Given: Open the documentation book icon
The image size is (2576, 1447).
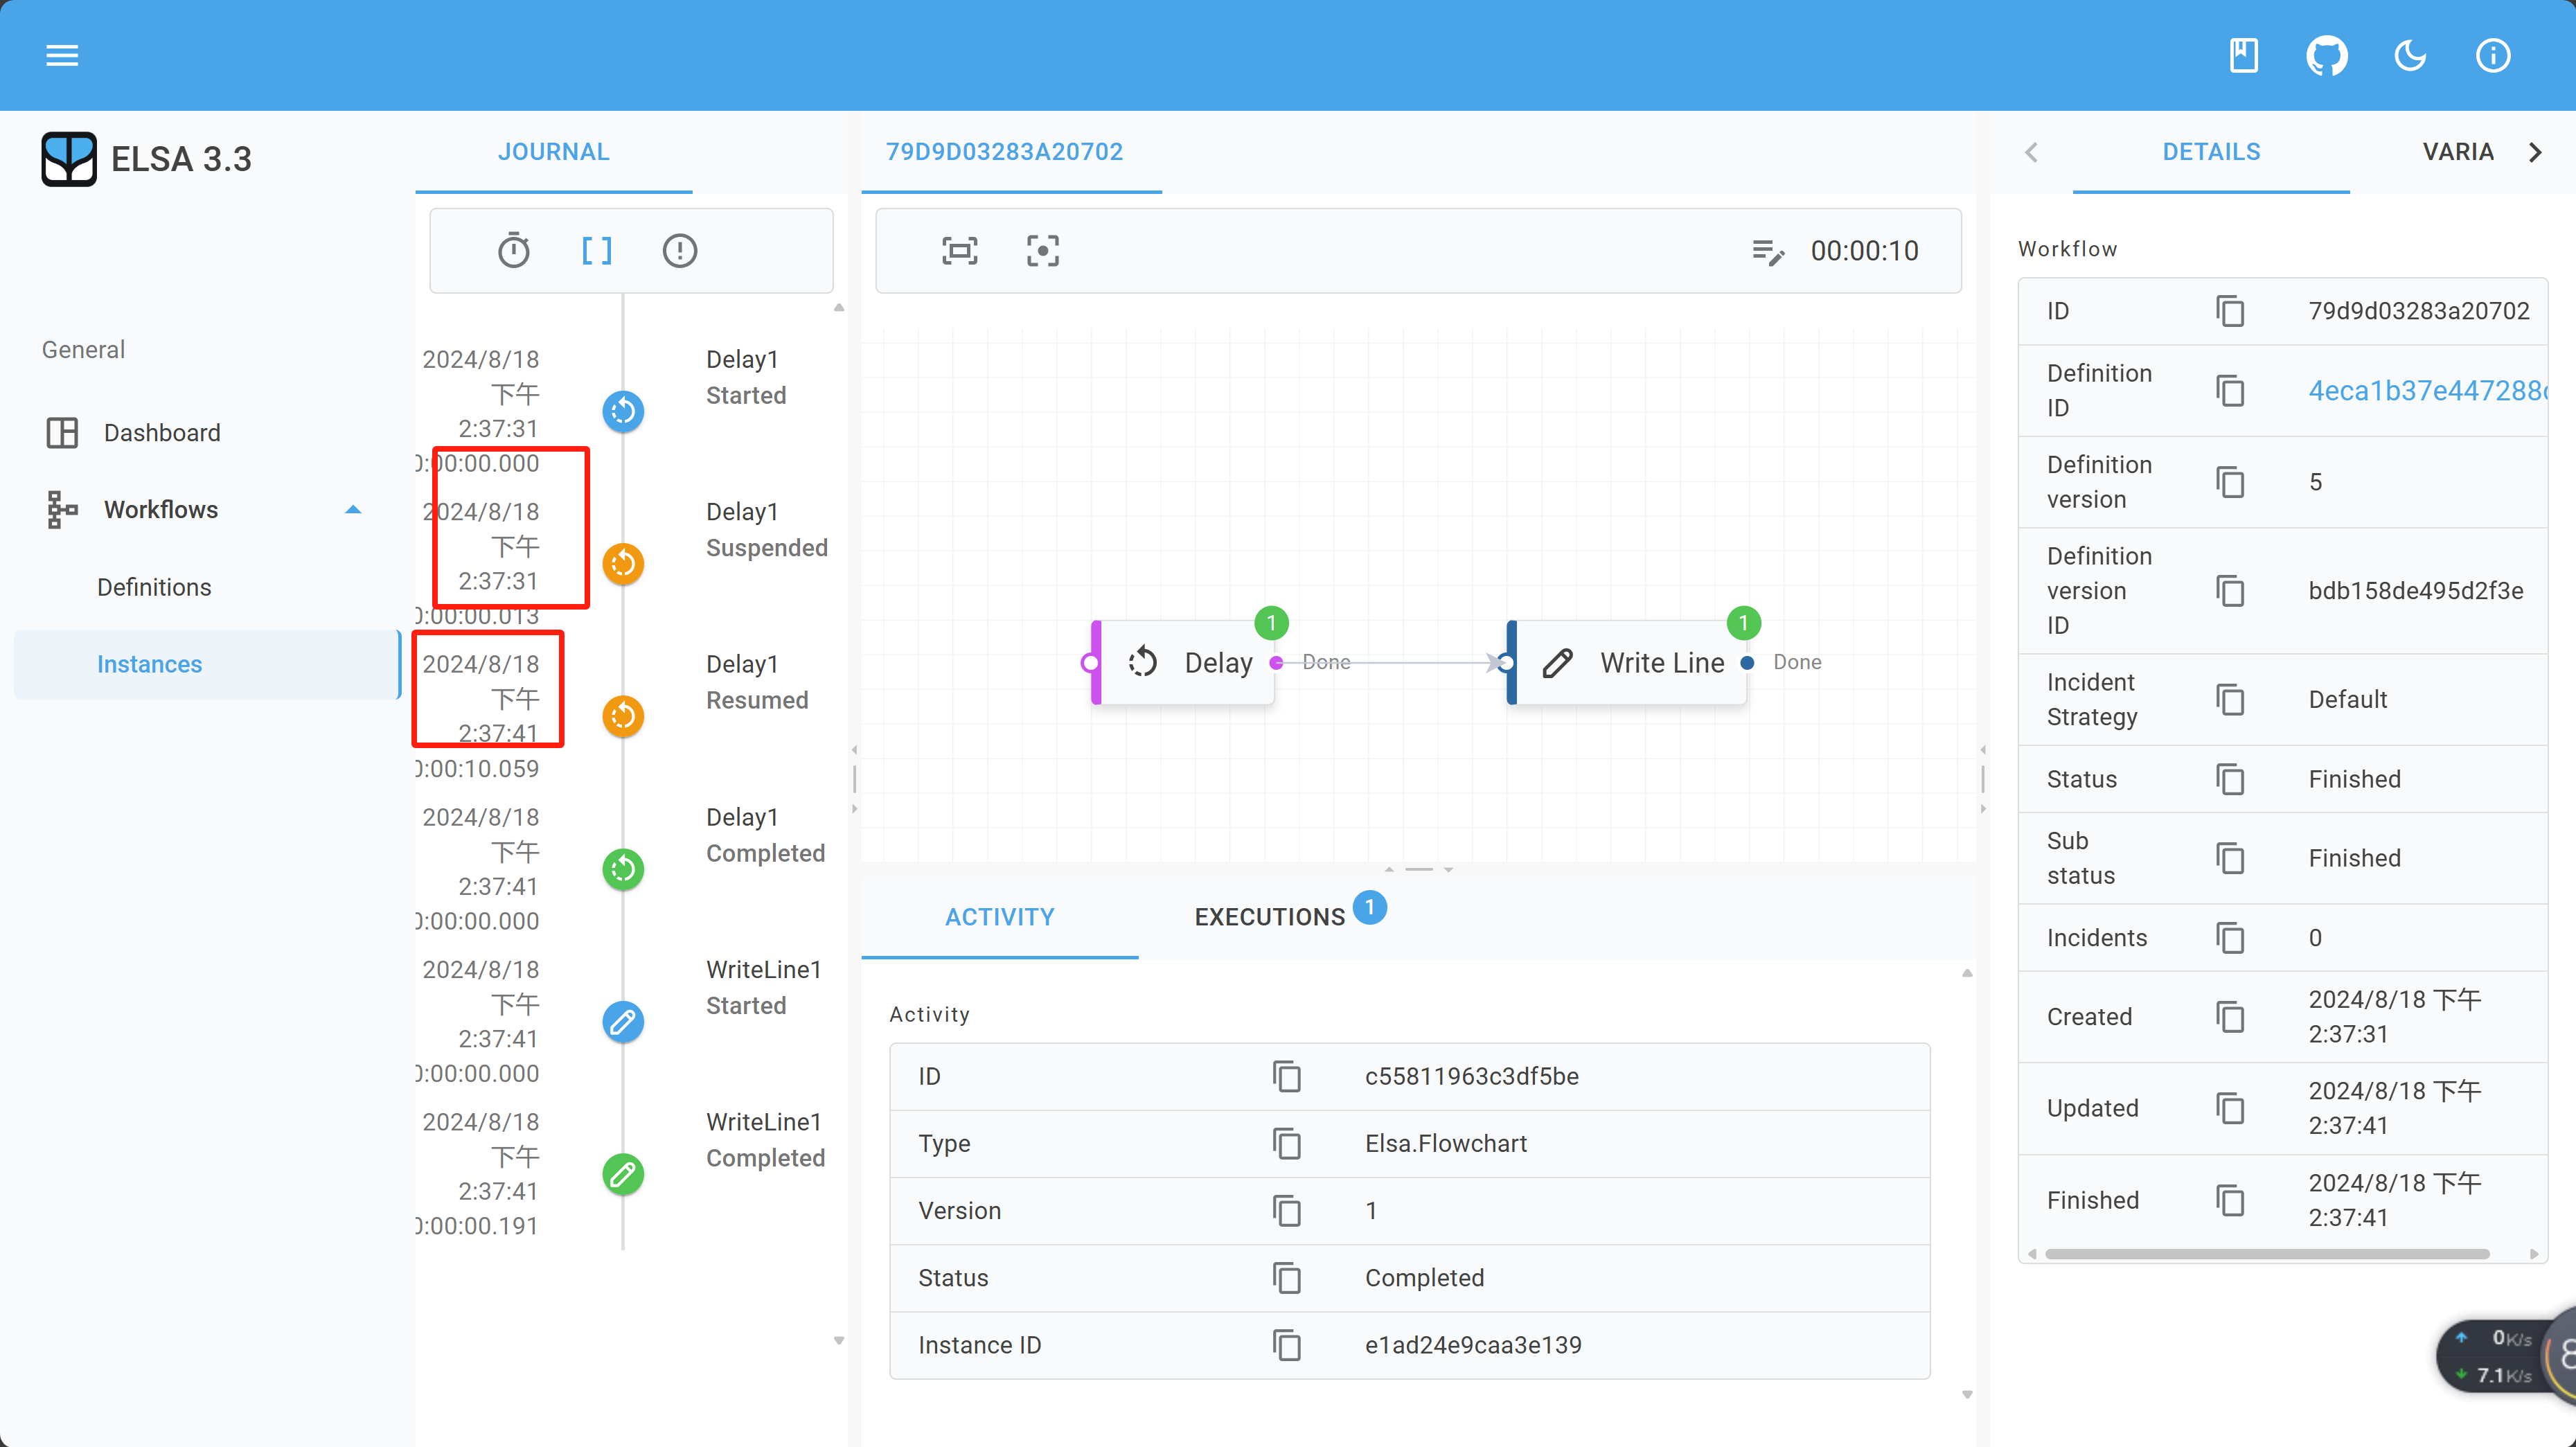Looking at the screenshot, I should (2243, 55).
